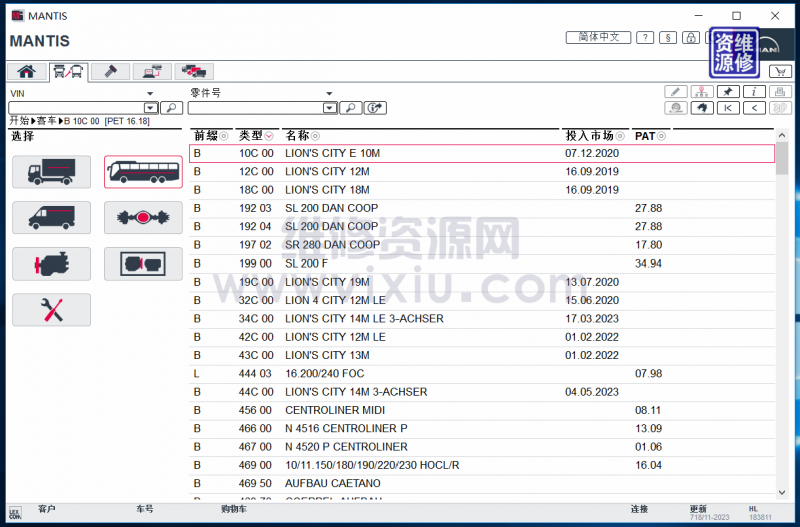800x527 pixels.
Task: Open the truck fleet comparison tab
Action: pos(194,71)
